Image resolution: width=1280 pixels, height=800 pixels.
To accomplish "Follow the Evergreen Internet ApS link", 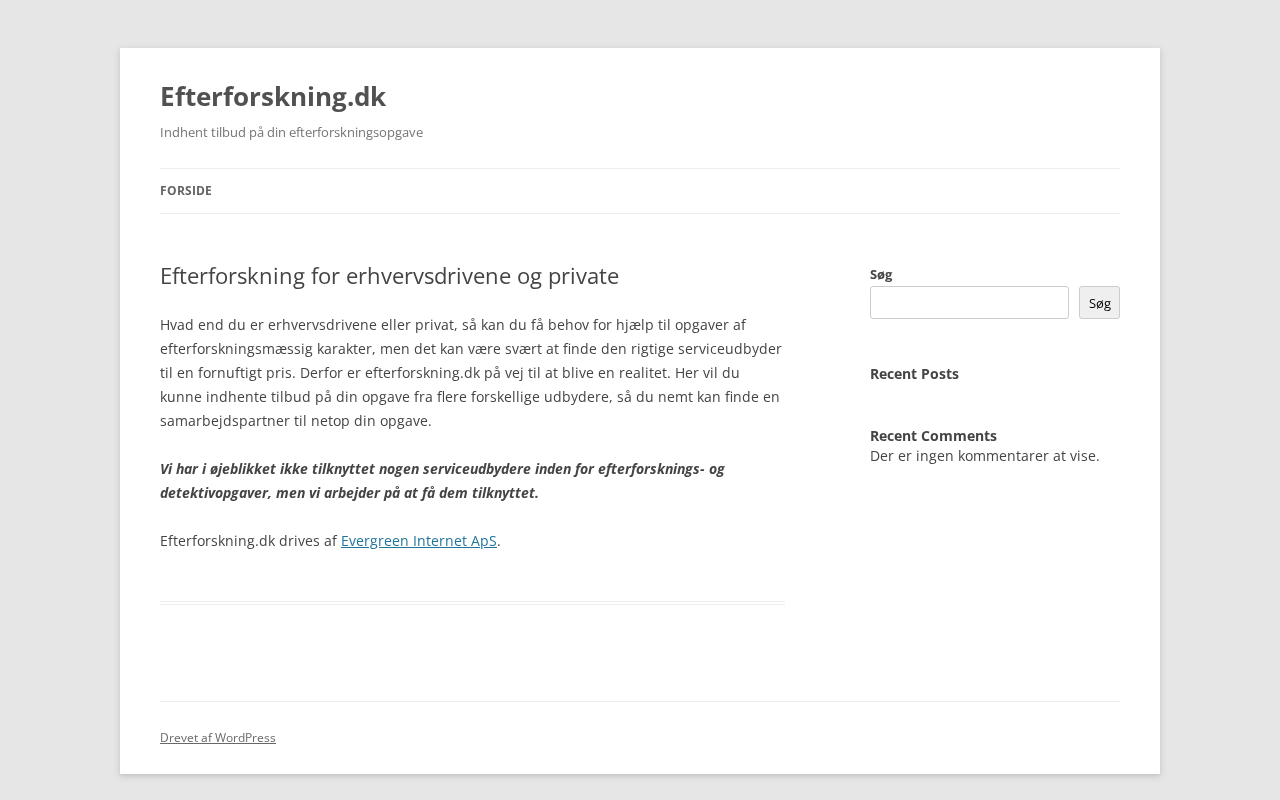I will [418, 541].
